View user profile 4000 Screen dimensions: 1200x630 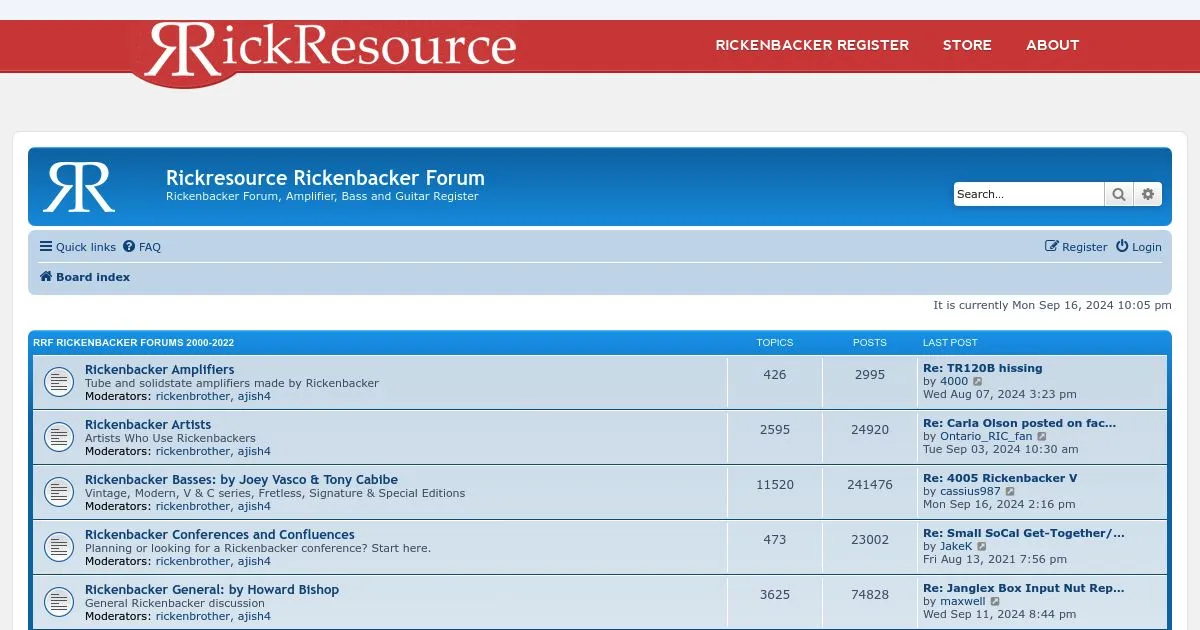[x=954, y=381]
